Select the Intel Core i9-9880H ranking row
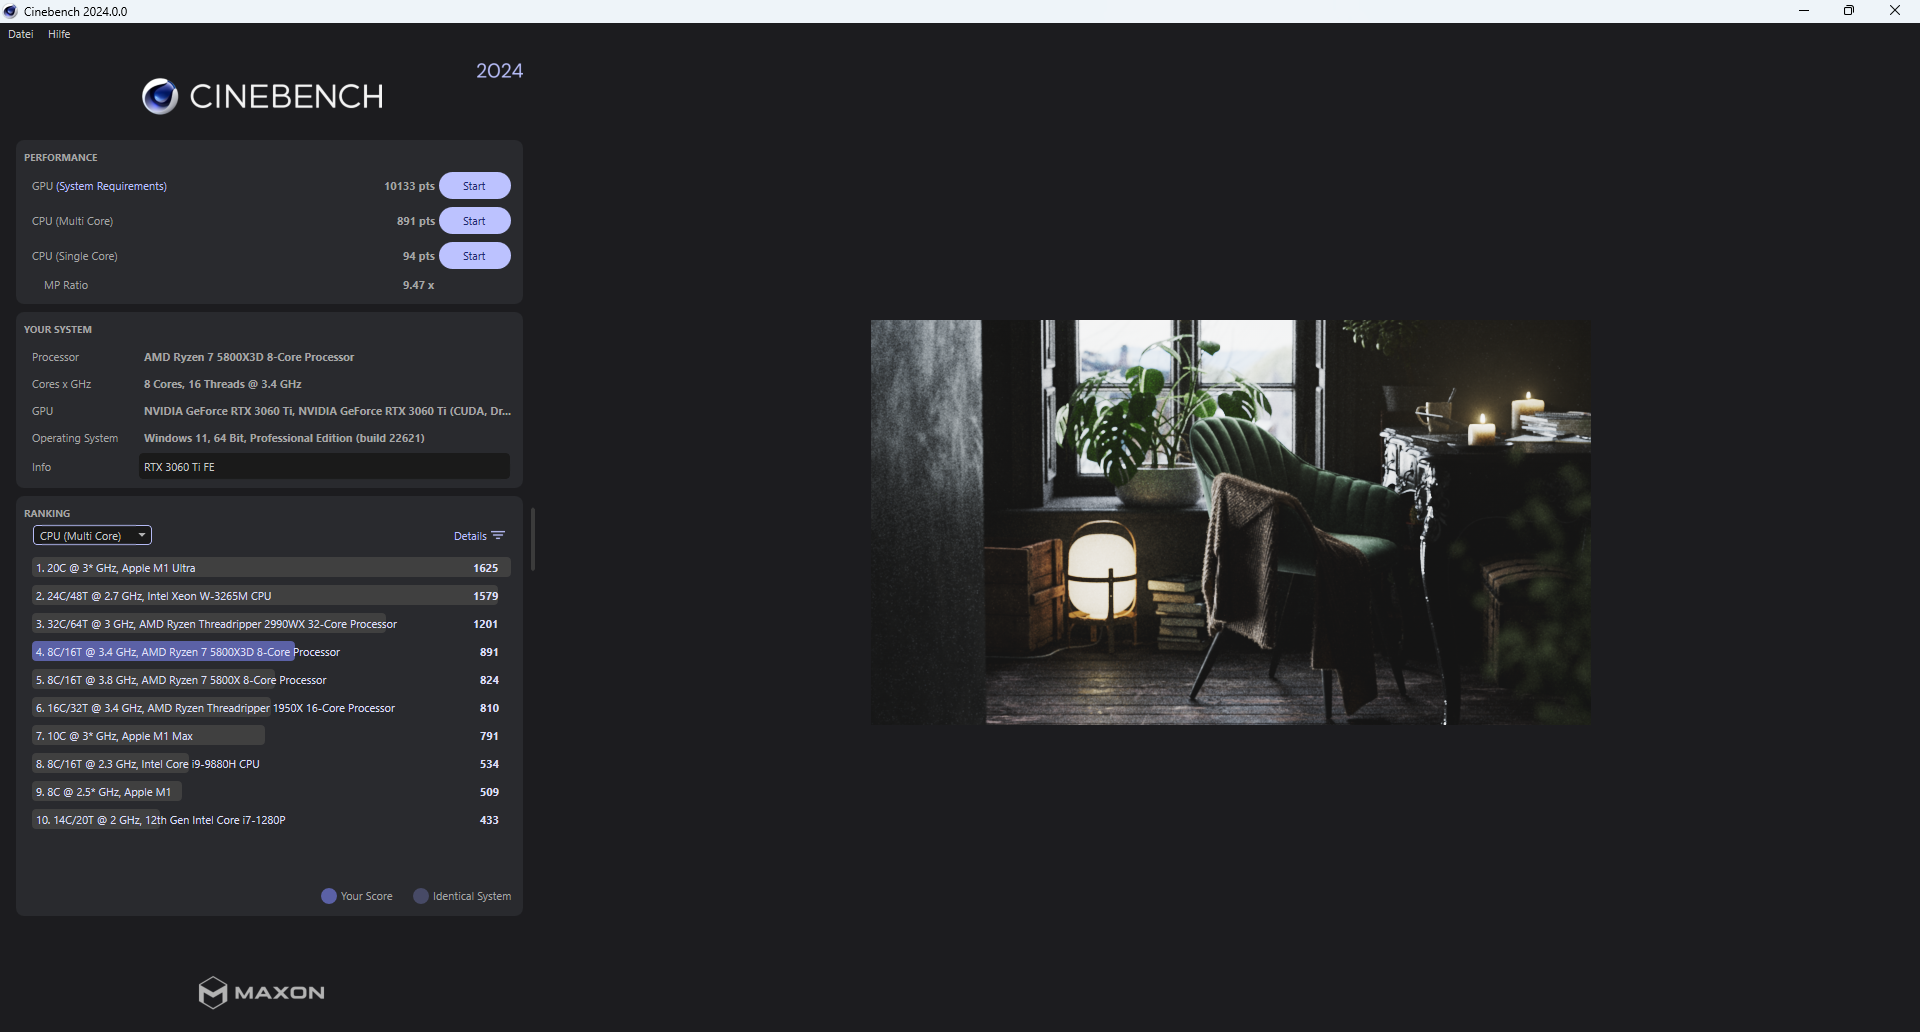Image resolution: width=1920 pixels, height=1032 pixels. click(x=271, y=764)
